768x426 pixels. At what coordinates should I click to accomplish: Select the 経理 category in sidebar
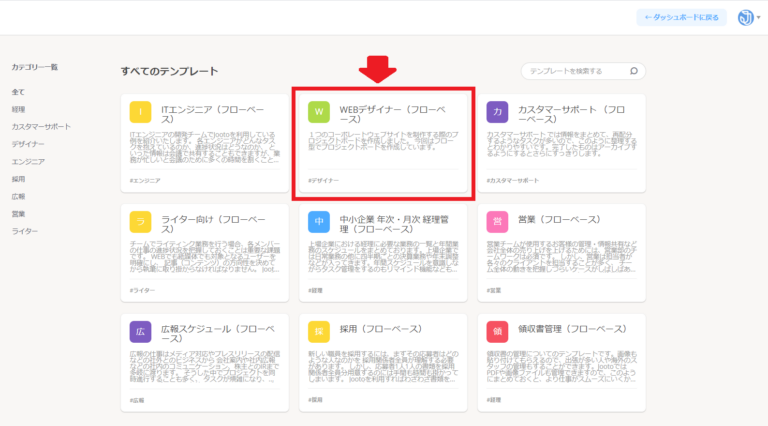coord(18,109)
